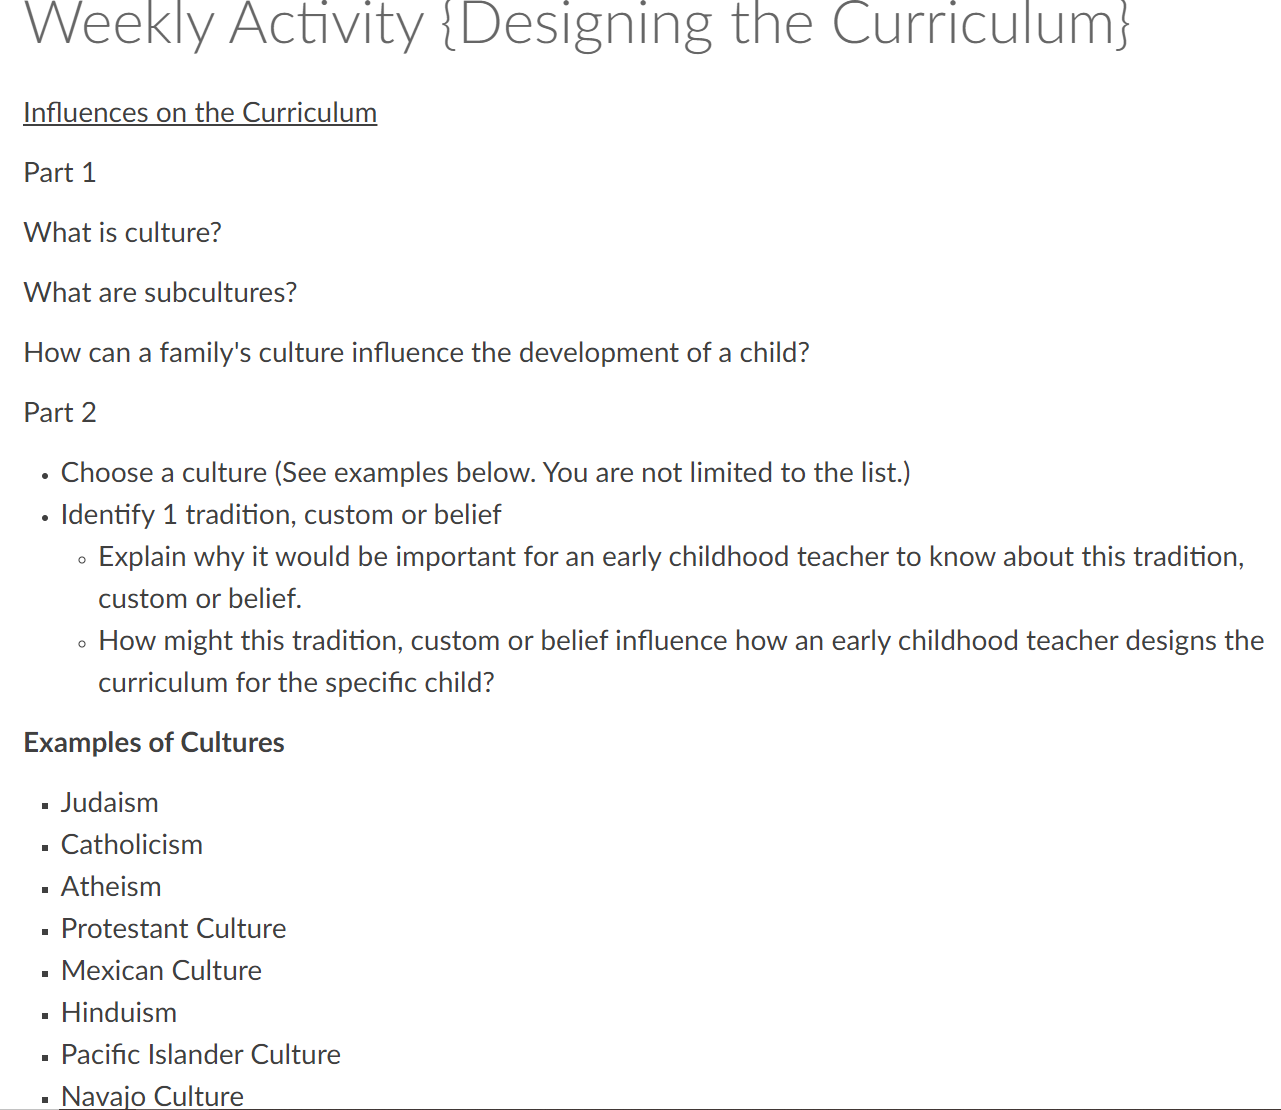Click the Part 2 text
This screenshot has height=1110, width=1281.
tap(60, 412)
